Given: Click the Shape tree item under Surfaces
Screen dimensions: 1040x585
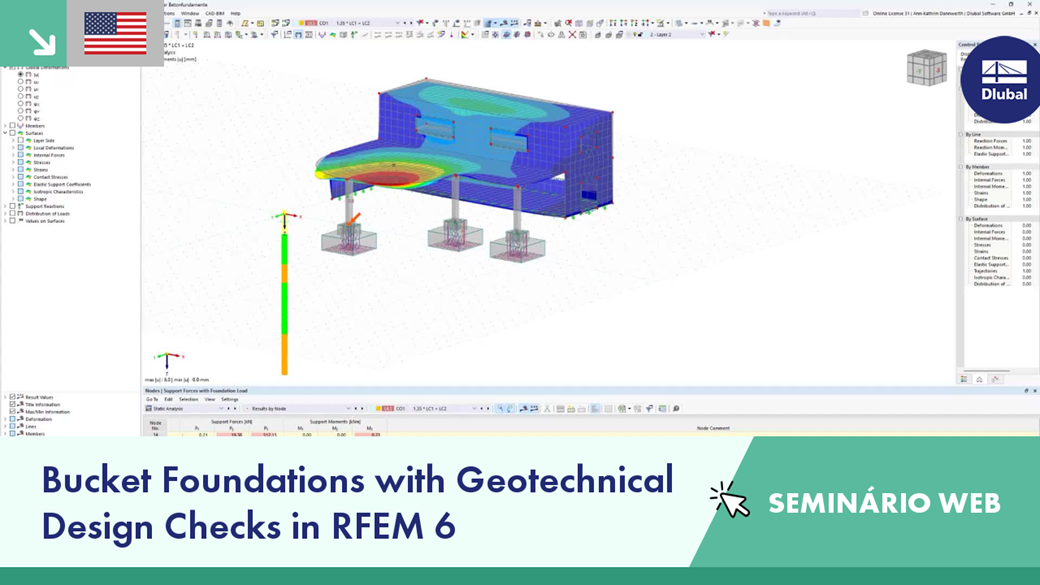Looking at the screenshot, I should tap(40, 199).
